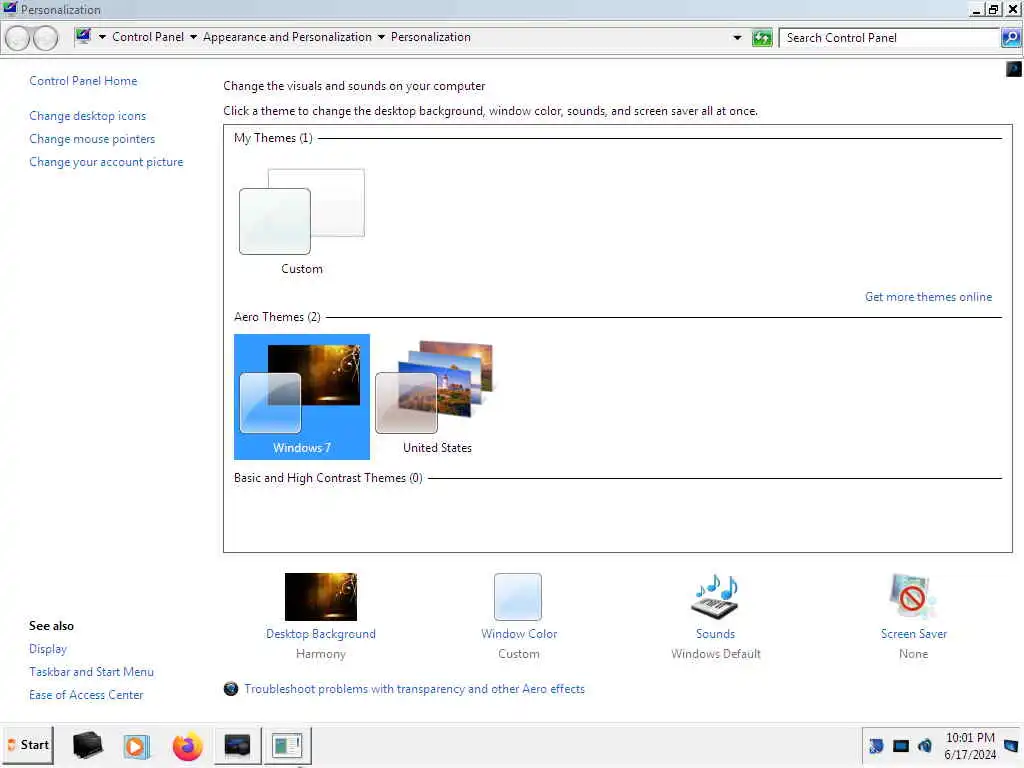Image resolution: width=1024 pixels, height=768 pixels.
Task: Open the Screen Saver icon
Action: pos(912,597)
